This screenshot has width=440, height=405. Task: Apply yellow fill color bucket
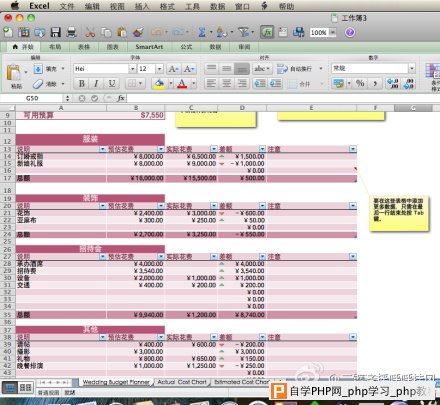pyautogui.click(x=159, y=84)
